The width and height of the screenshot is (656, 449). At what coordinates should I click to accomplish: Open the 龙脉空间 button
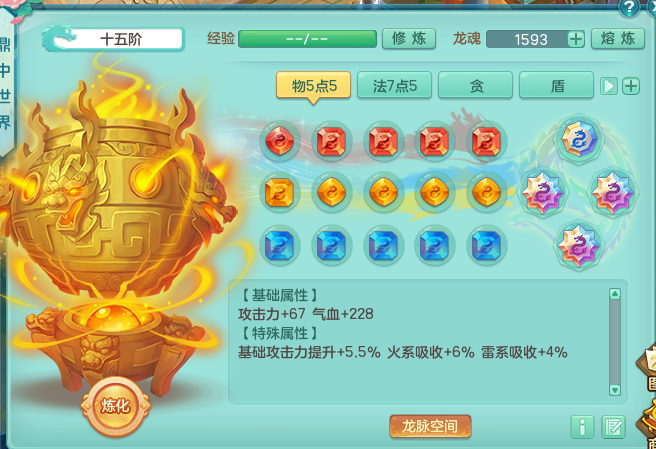click(x=430, y=426)
